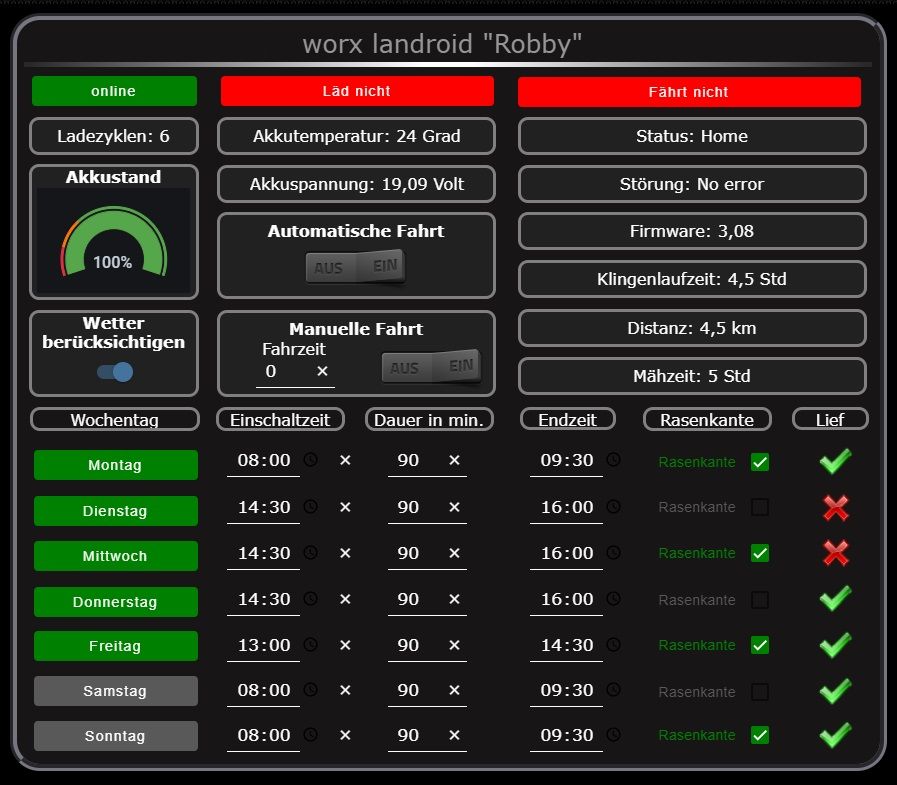Click the Akkutemperatur: 24 Grad field
Image resolution: width=897 pixels, height=785 pixels.
pos(356,136)
